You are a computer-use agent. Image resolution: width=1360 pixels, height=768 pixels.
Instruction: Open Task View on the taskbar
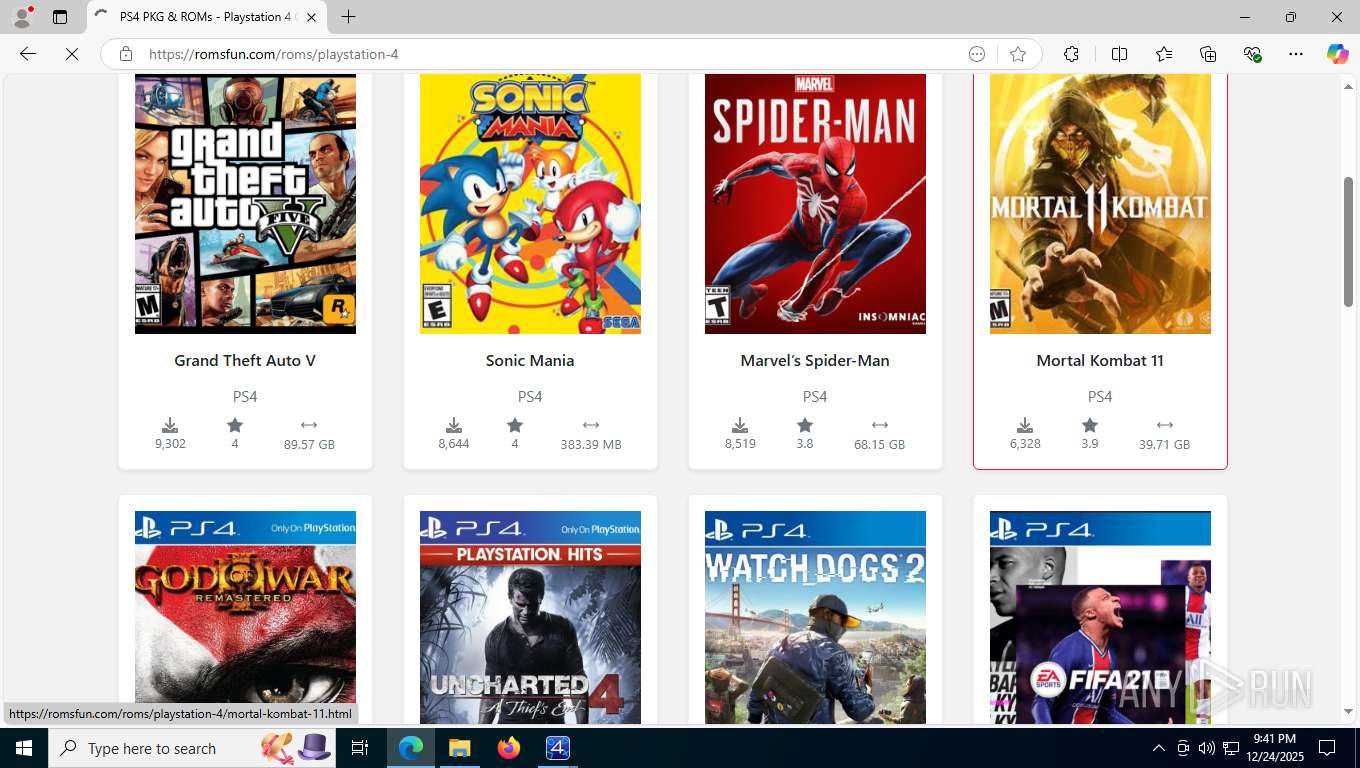(360, 748)
